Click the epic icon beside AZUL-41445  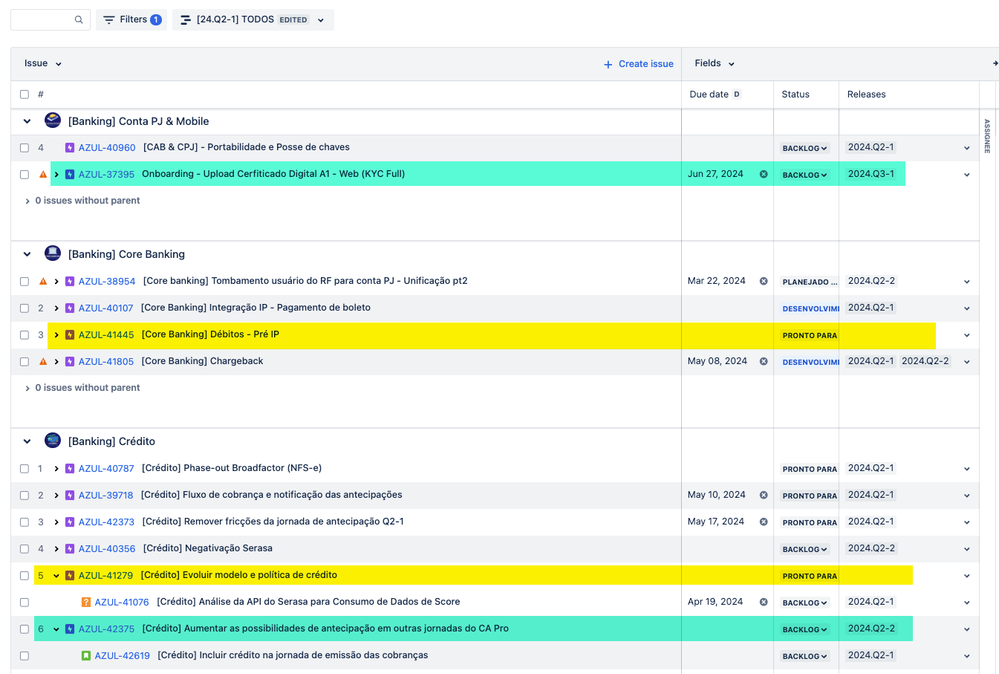tap(70, 335)
